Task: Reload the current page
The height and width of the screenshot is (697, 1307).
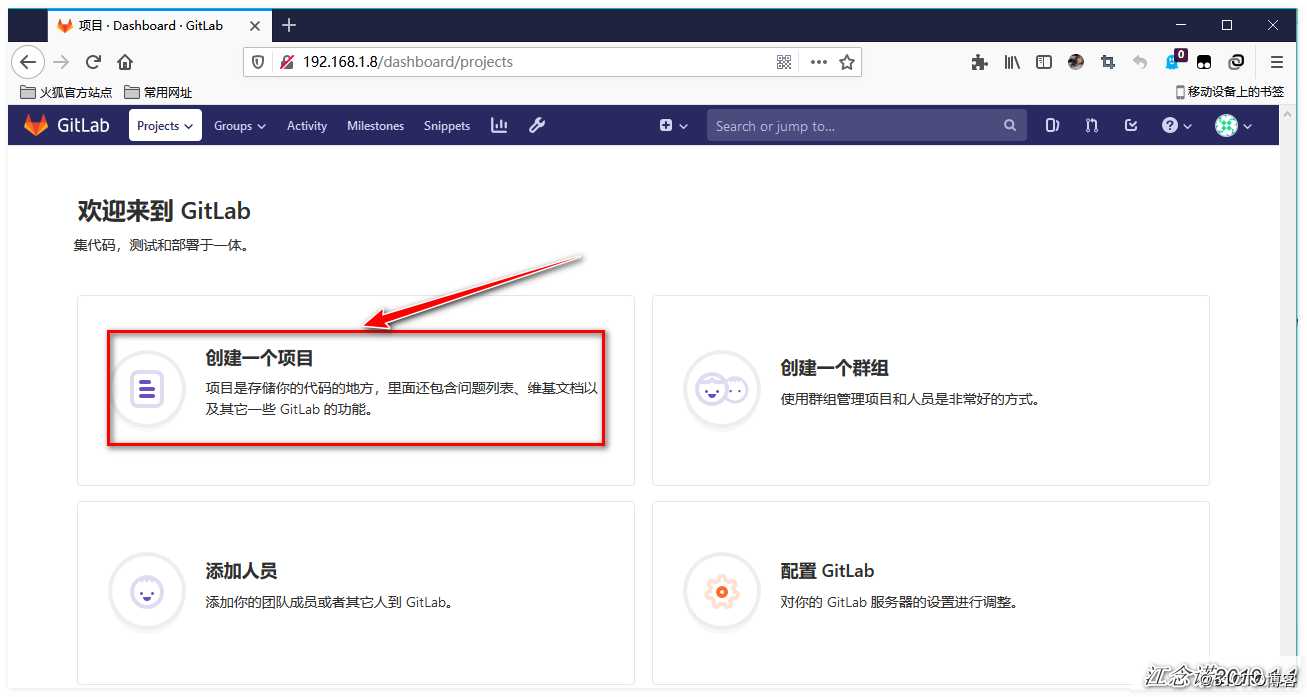Action: click(93, 62)
